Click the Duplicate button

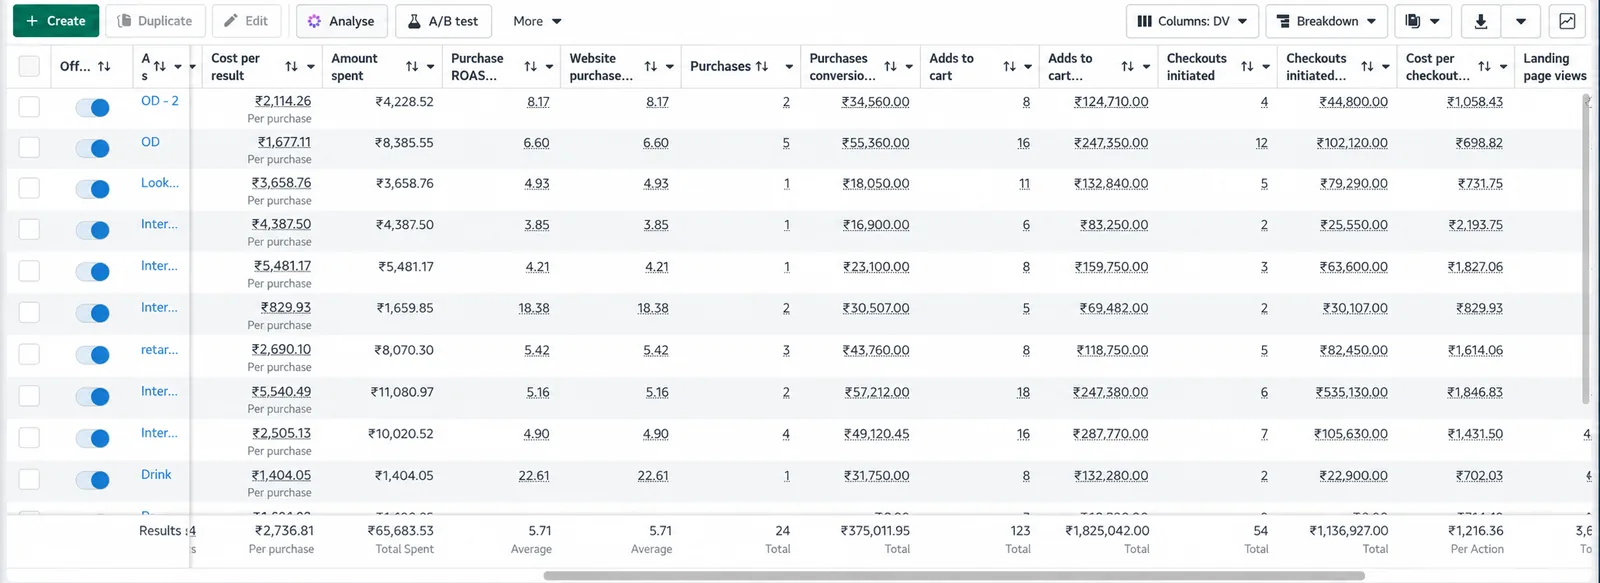155,21
